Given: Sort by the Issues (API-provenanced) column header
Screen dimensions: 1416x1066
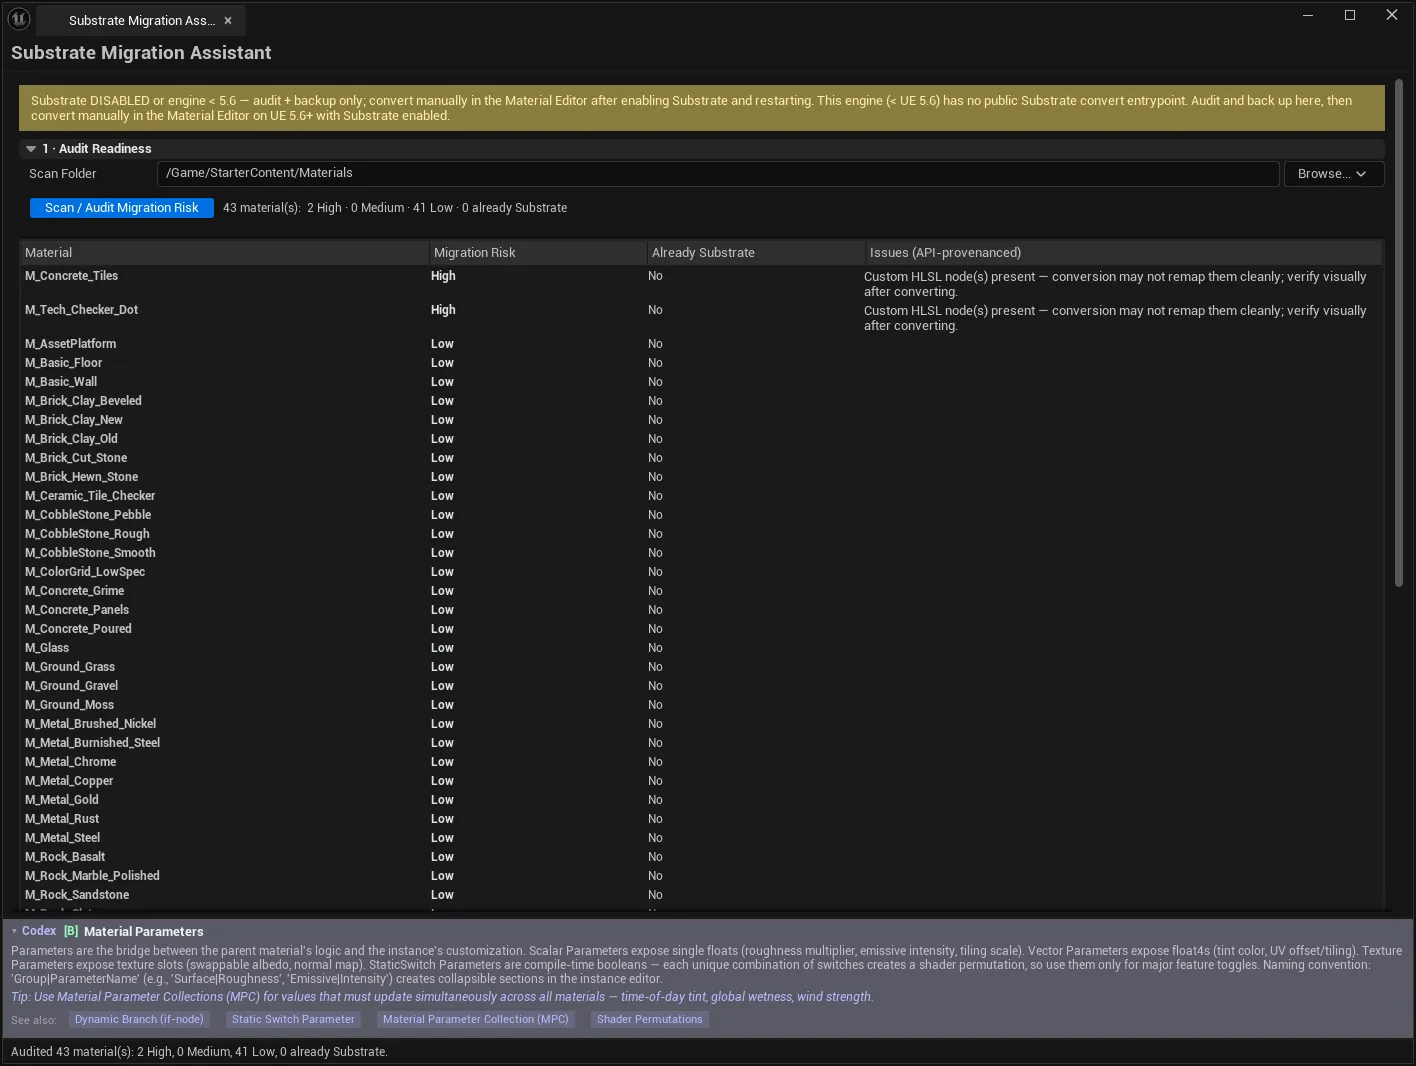Looking at the screenshot, I should [x=1123, y=253].
